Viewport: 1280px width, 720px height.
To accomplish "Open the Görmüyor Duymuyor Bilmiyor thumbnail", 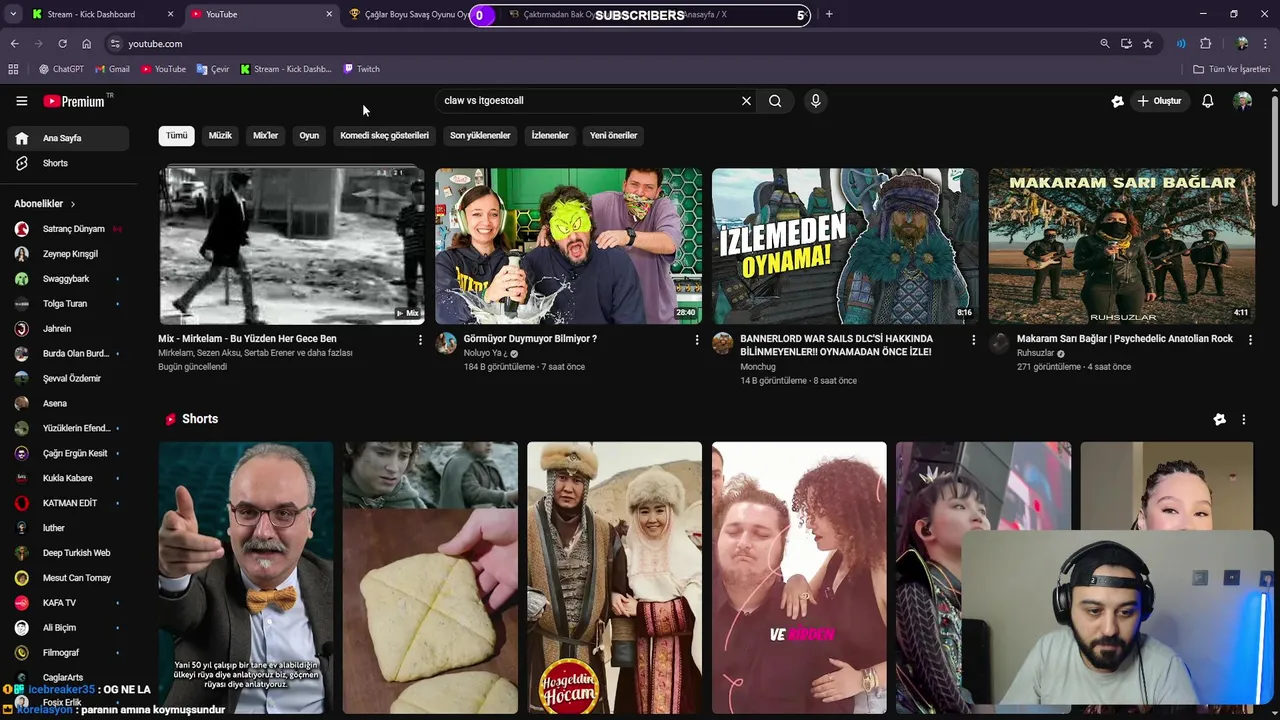I will click(x=568, y=246).
